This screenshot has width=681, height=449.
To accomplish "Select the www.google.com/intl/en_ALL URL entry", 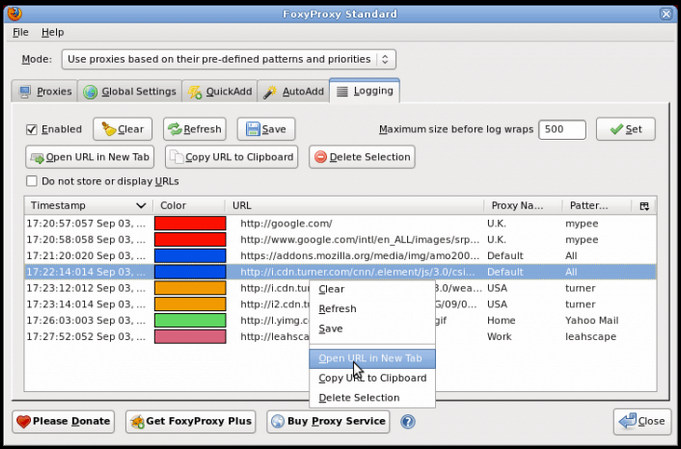I will [x=360, y=240].
